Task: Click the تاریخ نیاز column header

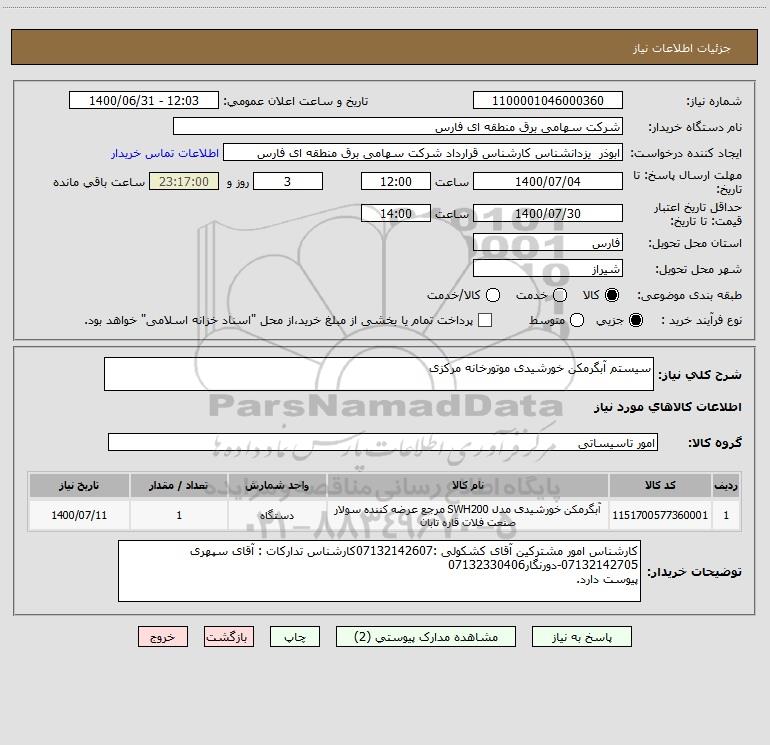Action: click(79, 486)
